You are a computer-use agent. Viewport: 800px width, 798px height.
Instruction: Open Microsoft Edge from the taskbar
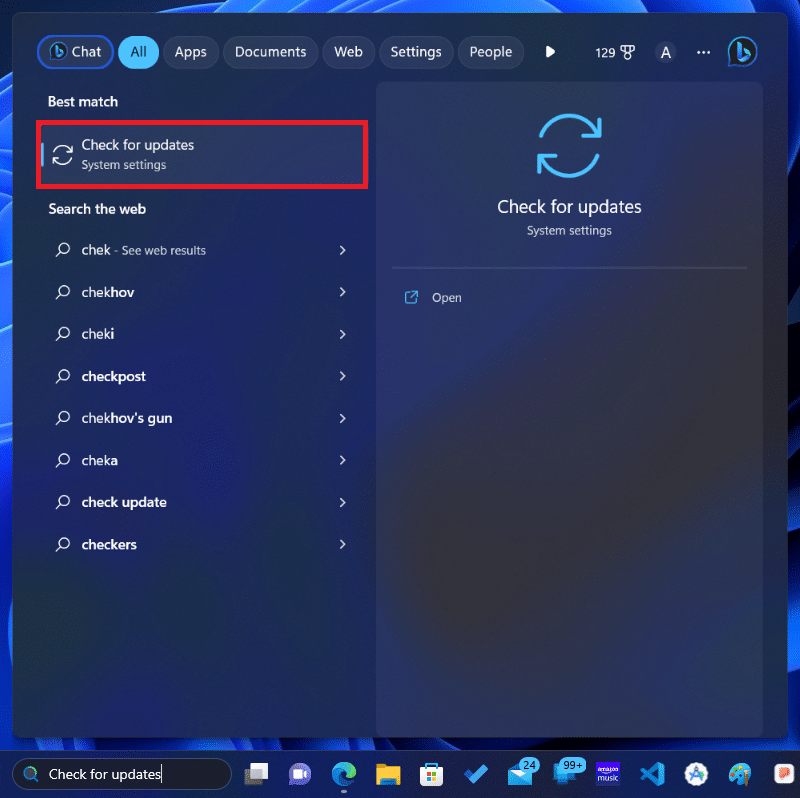343,774
